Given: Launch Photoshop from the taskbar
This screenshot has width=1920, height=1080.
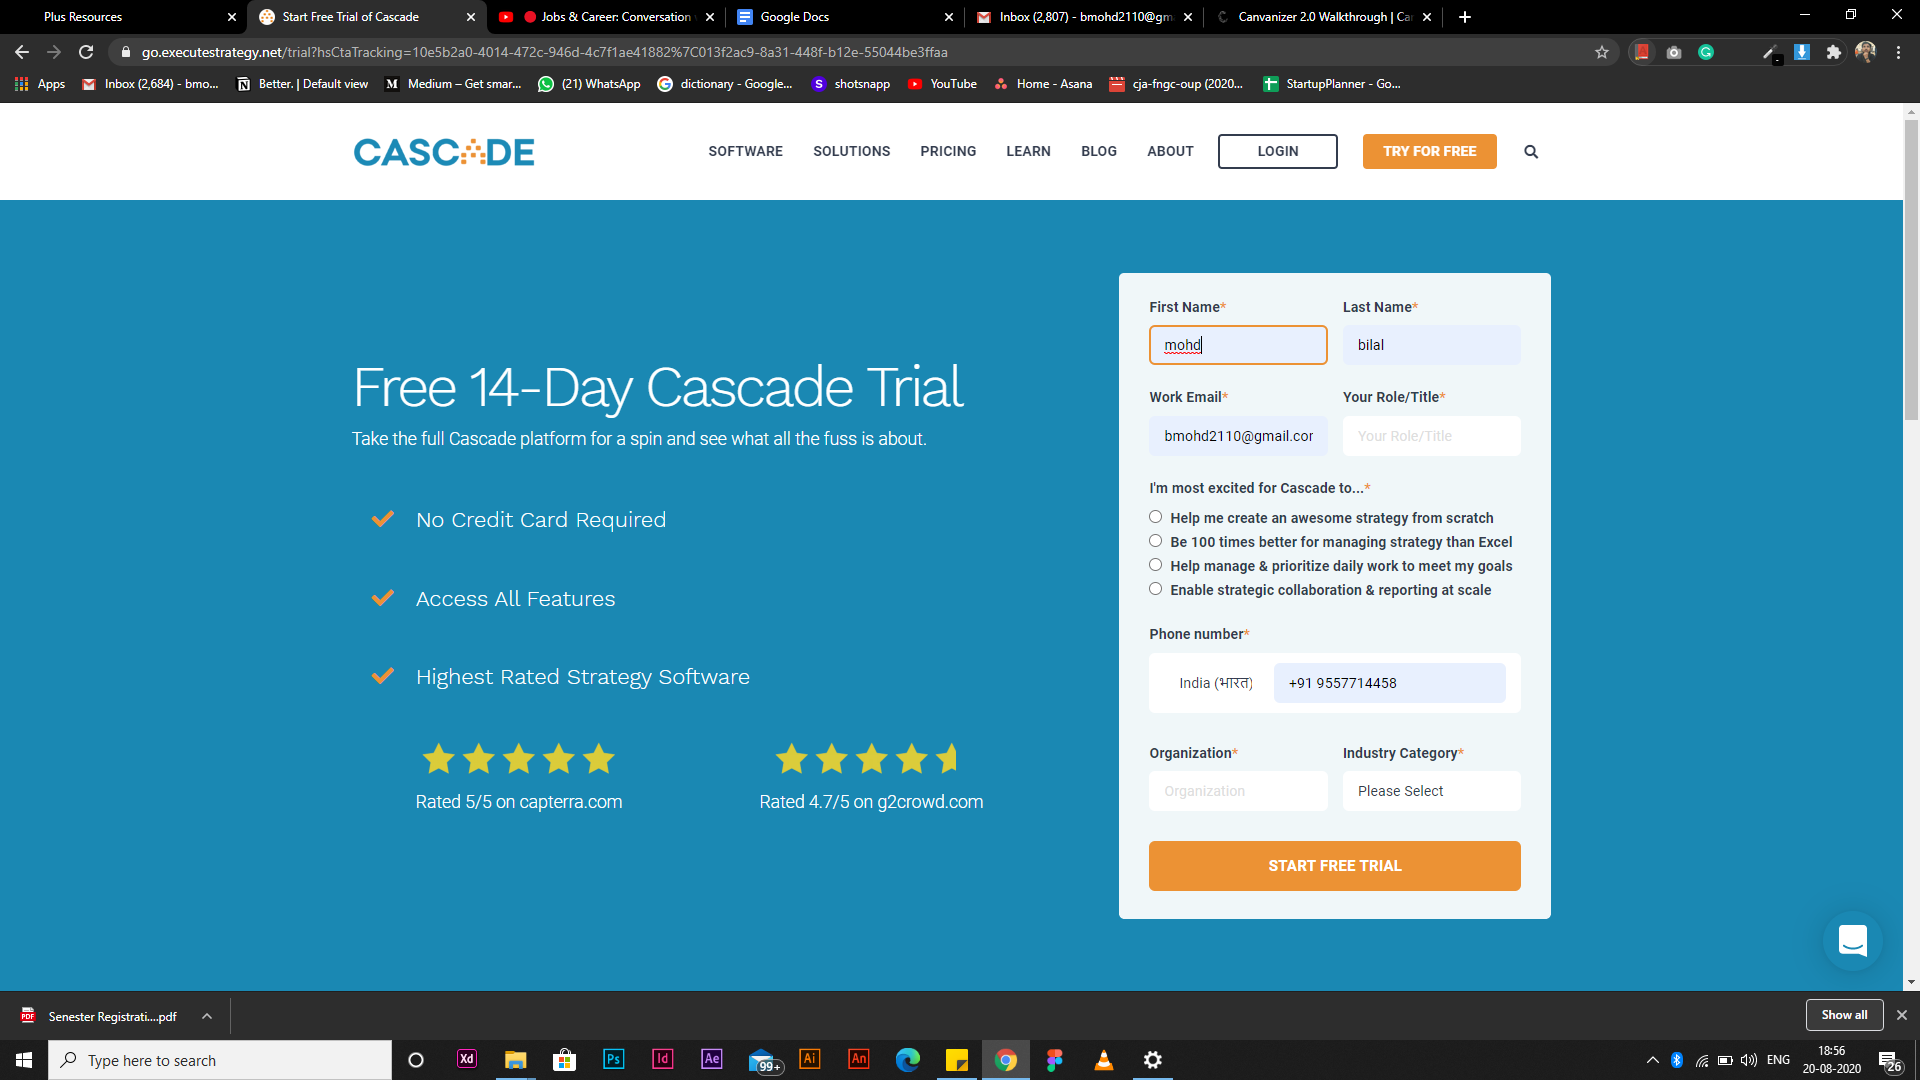Looking at the screenshot, I should click(614, 1060).
